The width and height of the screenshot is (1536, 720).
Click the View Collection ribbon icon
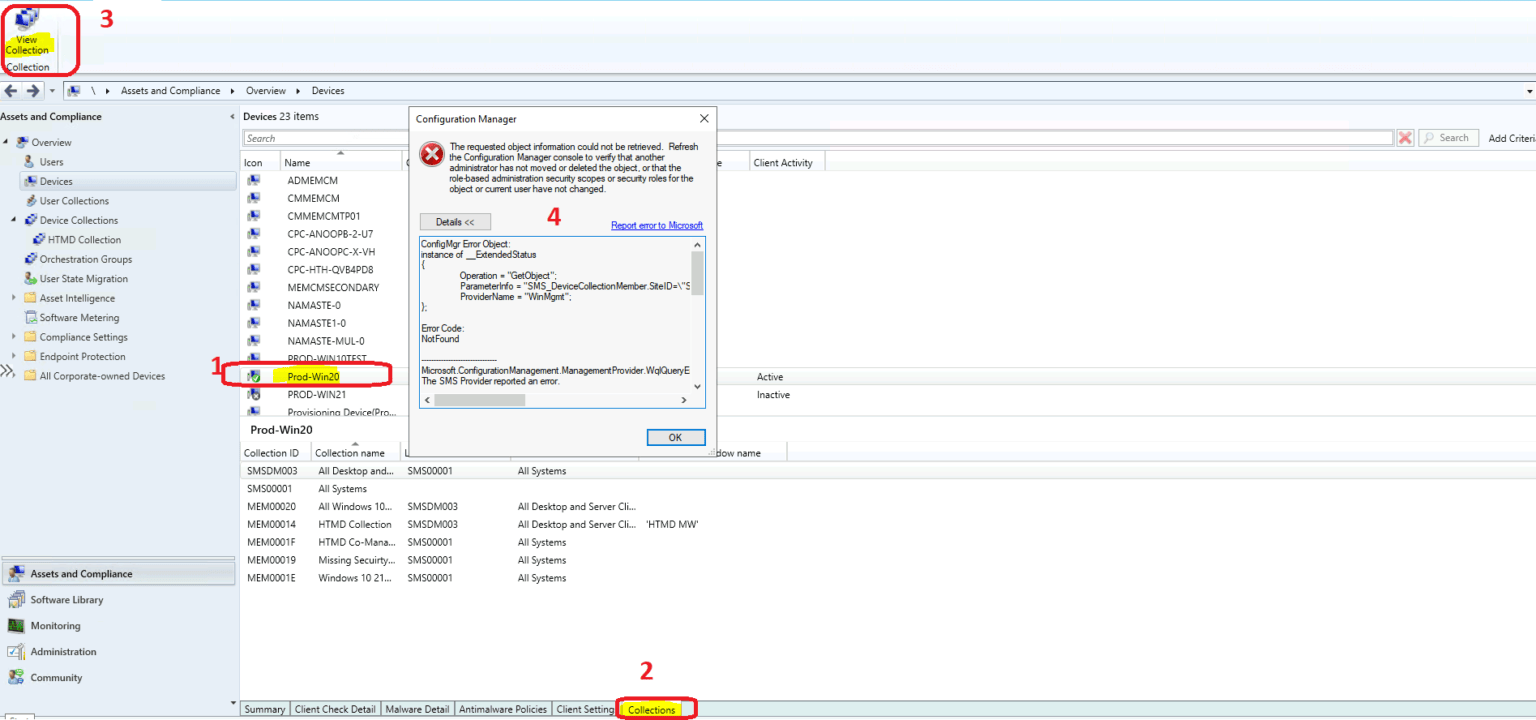pos(27,21)
